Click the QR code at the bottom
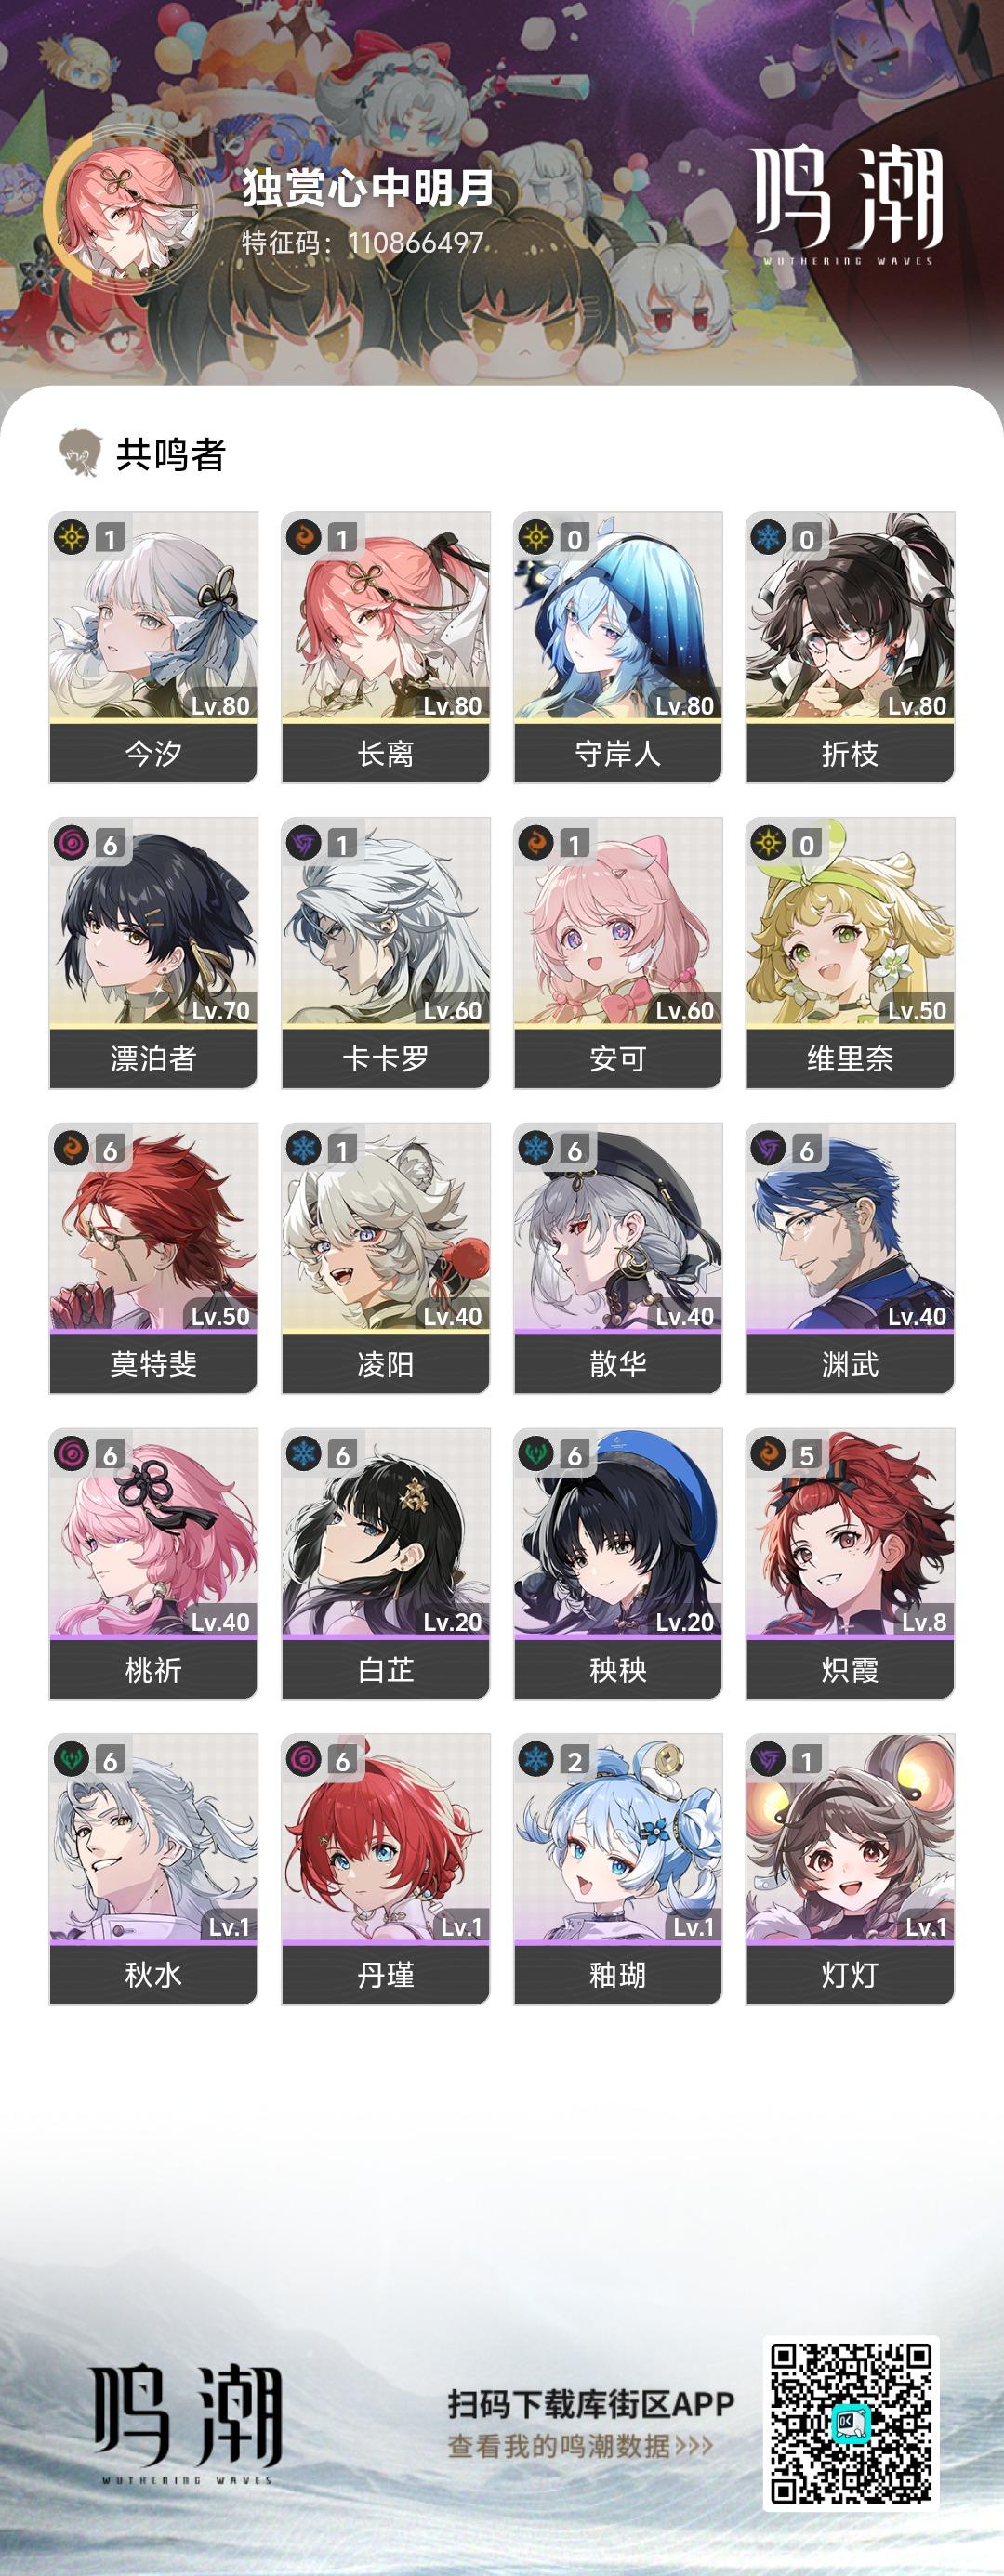Screen dimensions: 1004x2576 (x=851, y=2424)
